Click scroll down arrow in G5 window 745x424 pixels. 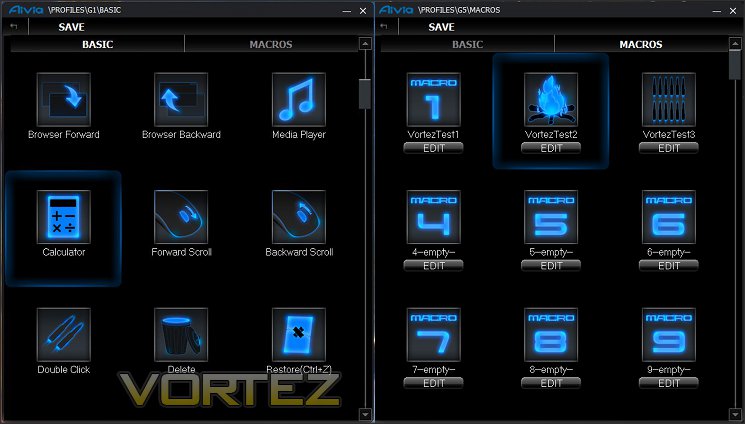click(x=735, y=414)
